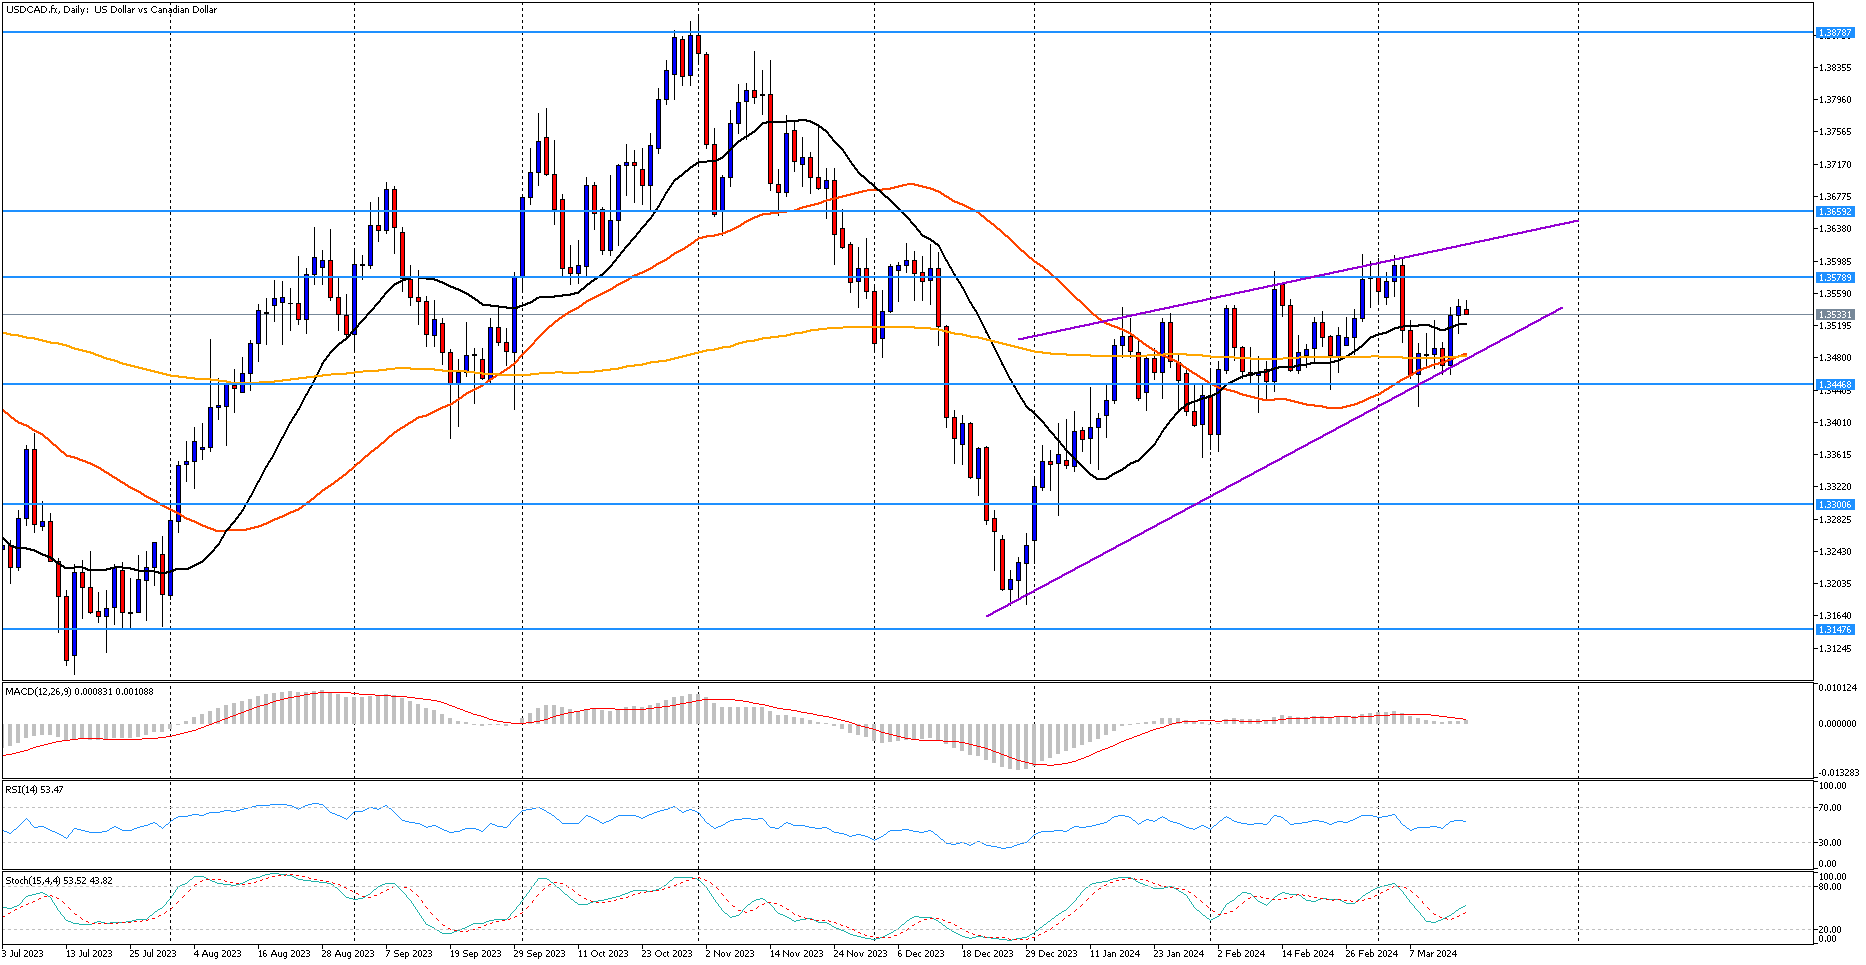This screenshot has height=965, width=1866.
Task: Click the 29 Dec 2023 date label
Action: (x=1052, y=954)
